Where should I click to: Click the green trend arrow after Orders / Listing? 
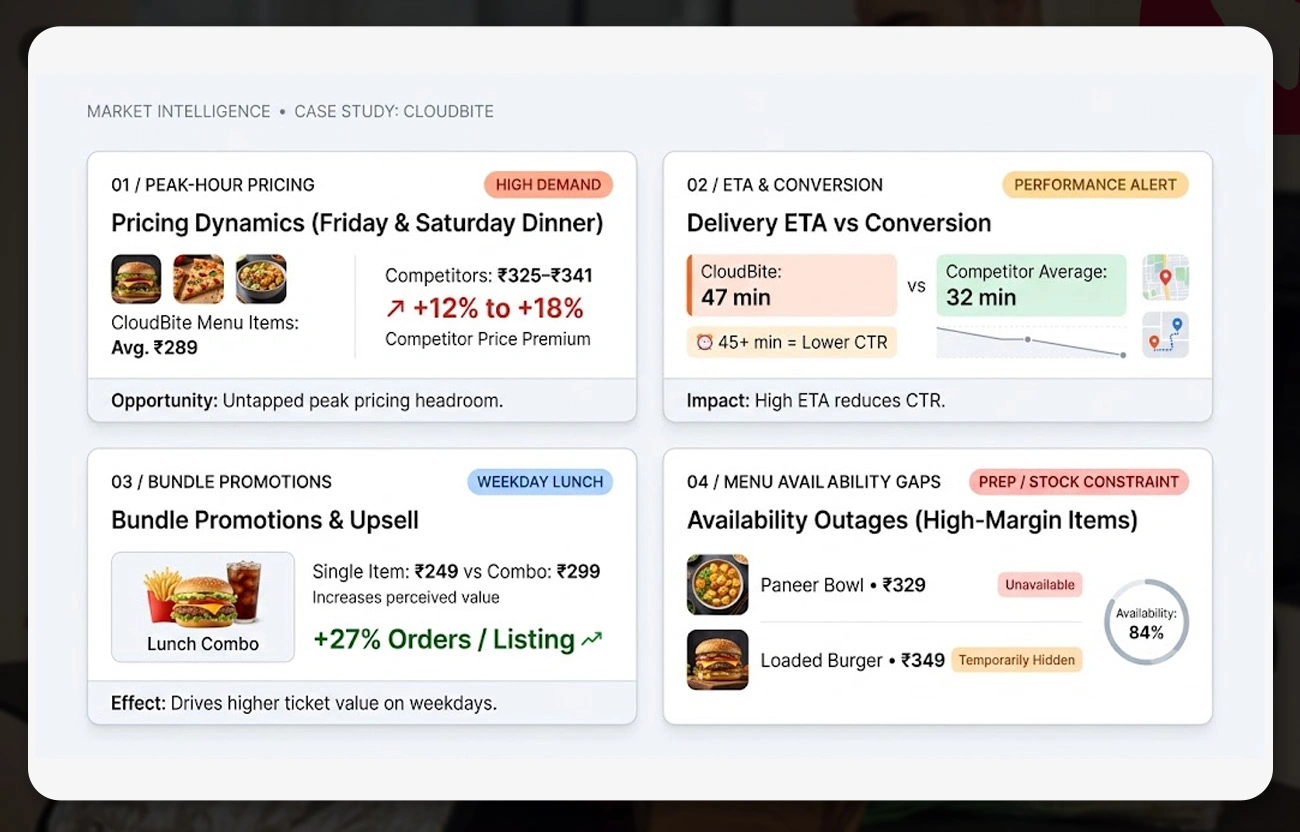(x=592, y=639)
